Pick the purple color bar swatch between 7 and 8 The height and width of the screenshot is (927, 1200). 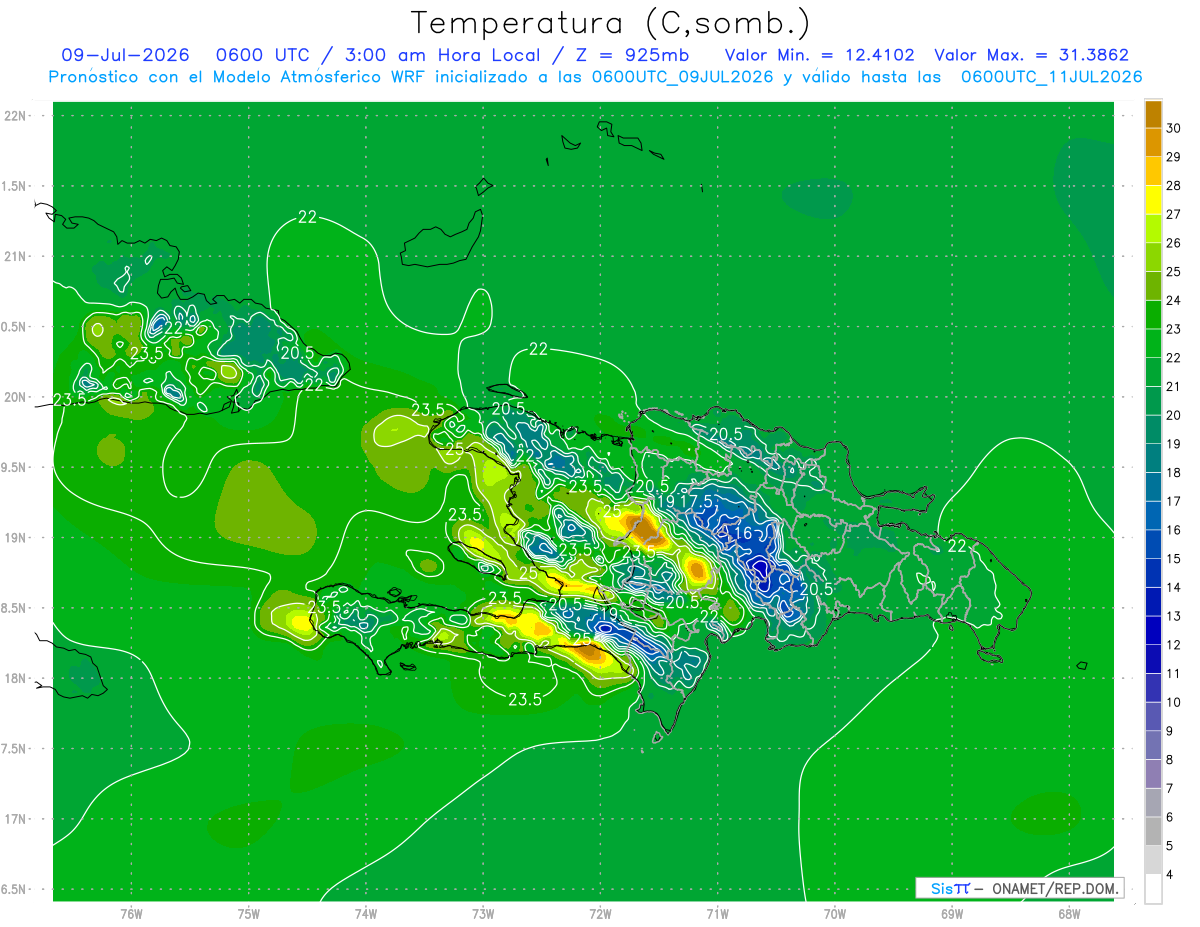[x=1153, y=774]
